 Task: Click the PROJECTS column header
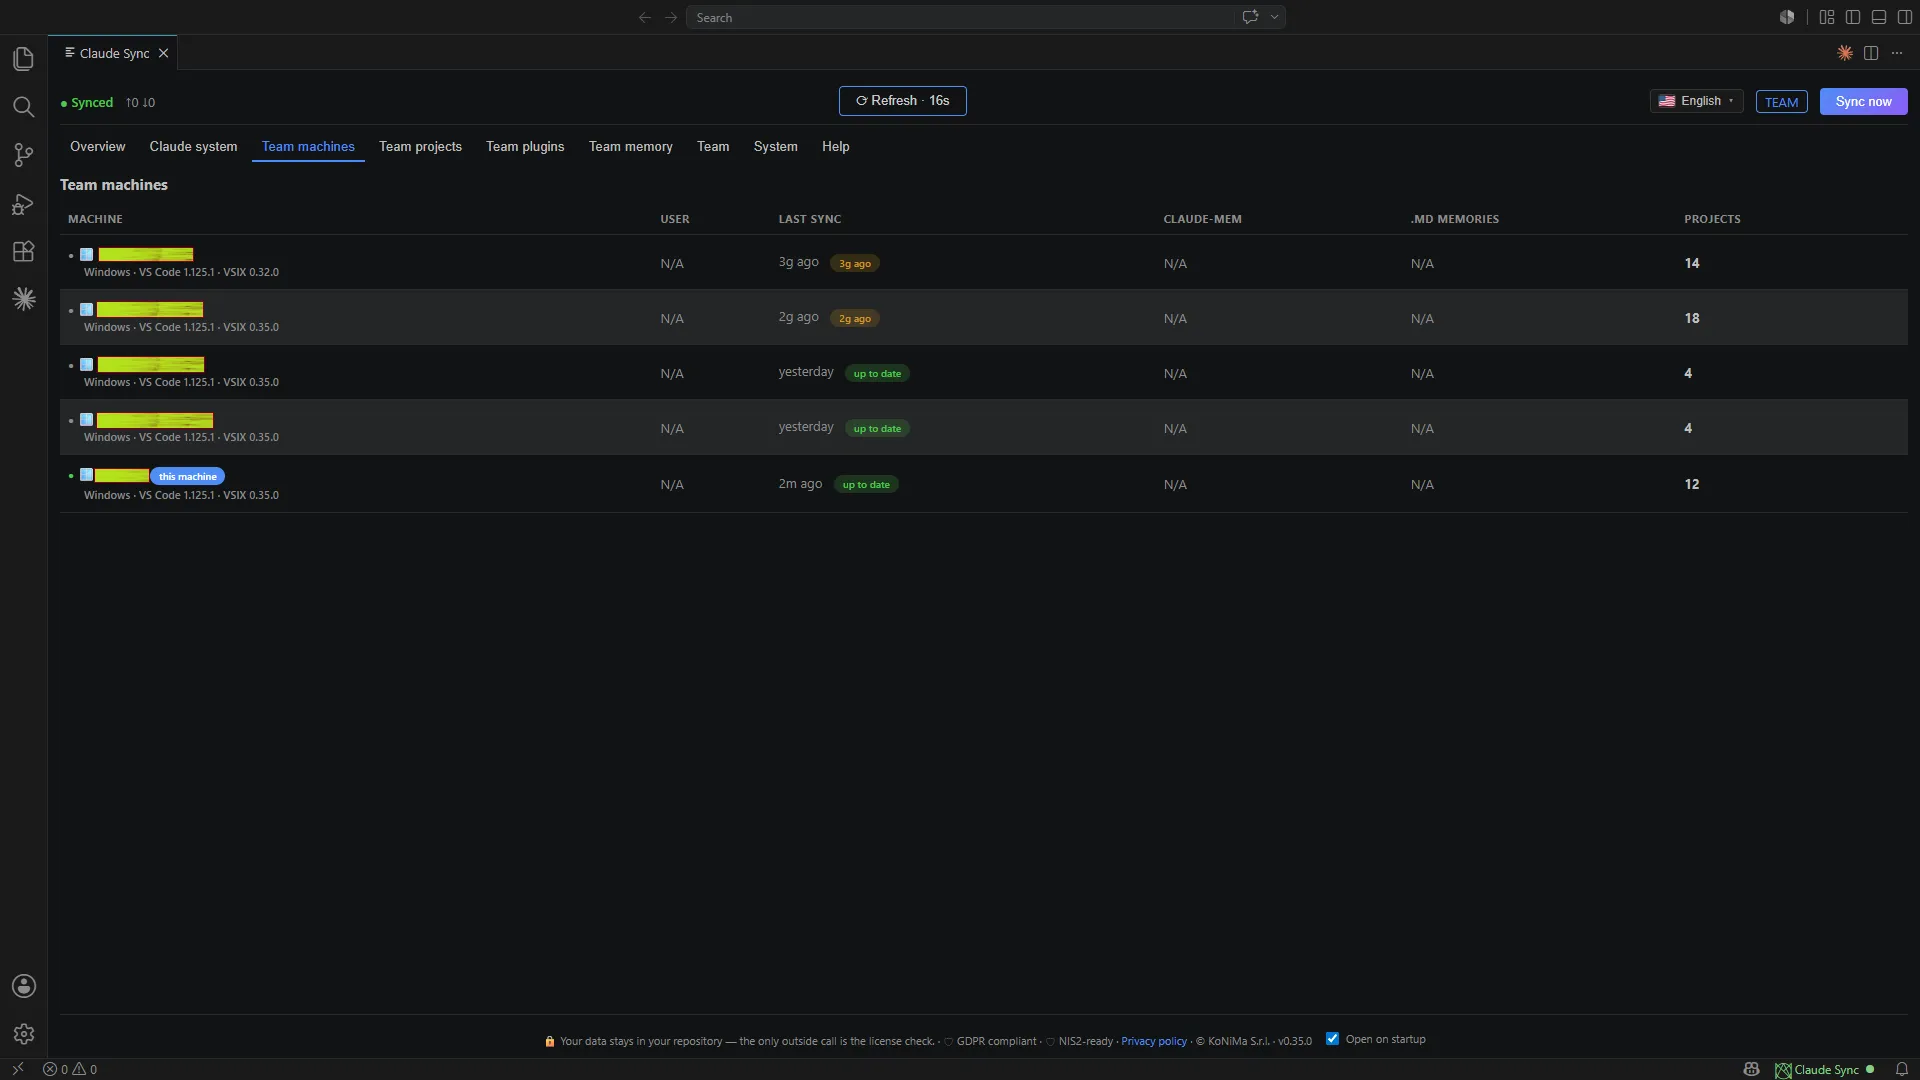tap(1712, 219)
